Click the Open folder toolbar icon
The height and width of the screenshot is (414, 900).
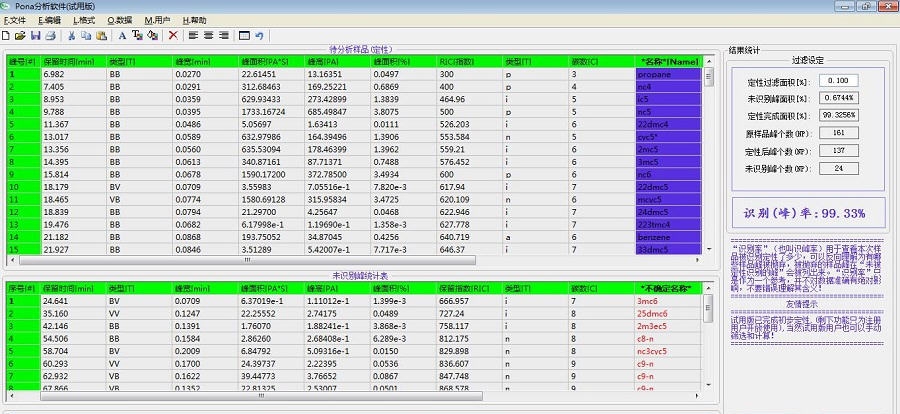click(x=20, y=35)
